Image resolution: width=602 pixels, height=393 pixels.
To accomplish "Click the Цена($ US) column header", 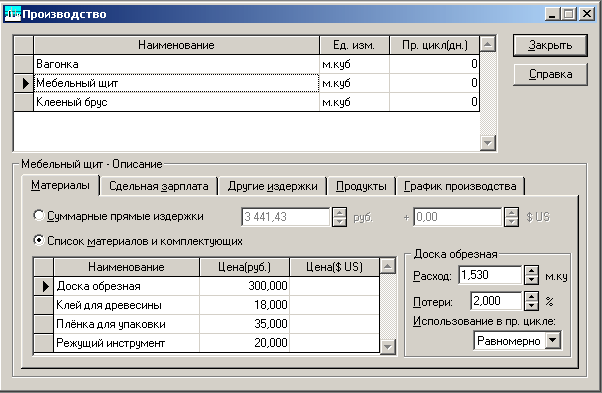I will 334,267.
